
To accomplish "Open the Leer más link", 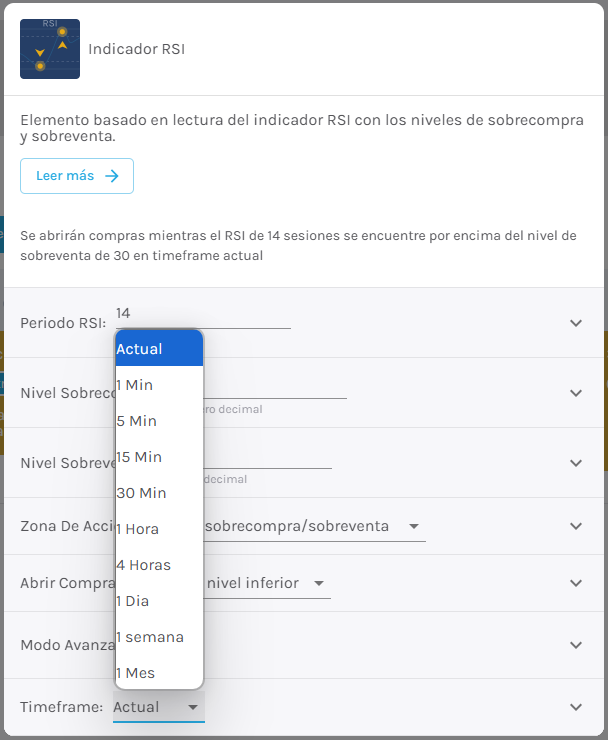I will (77, 176).
